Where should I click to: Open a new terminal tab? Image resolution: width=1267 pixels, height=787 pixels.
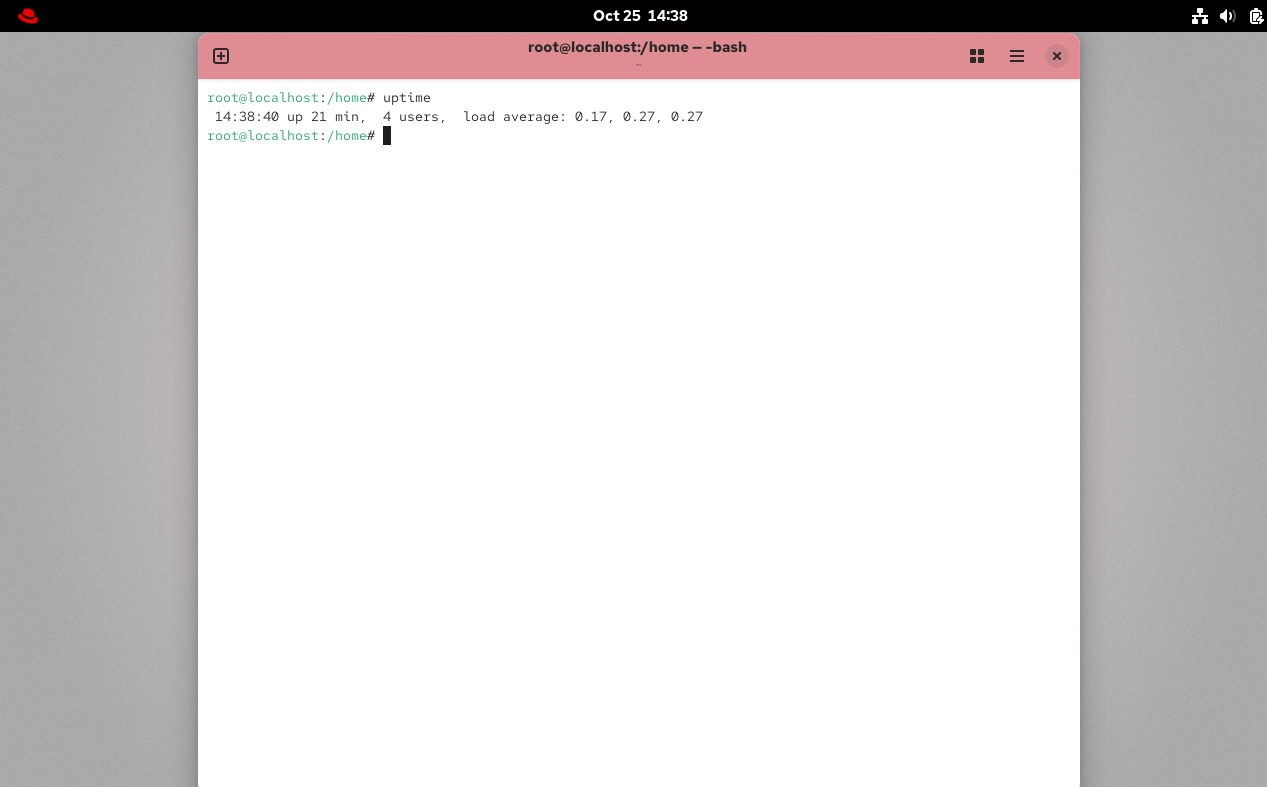point(220,56)
